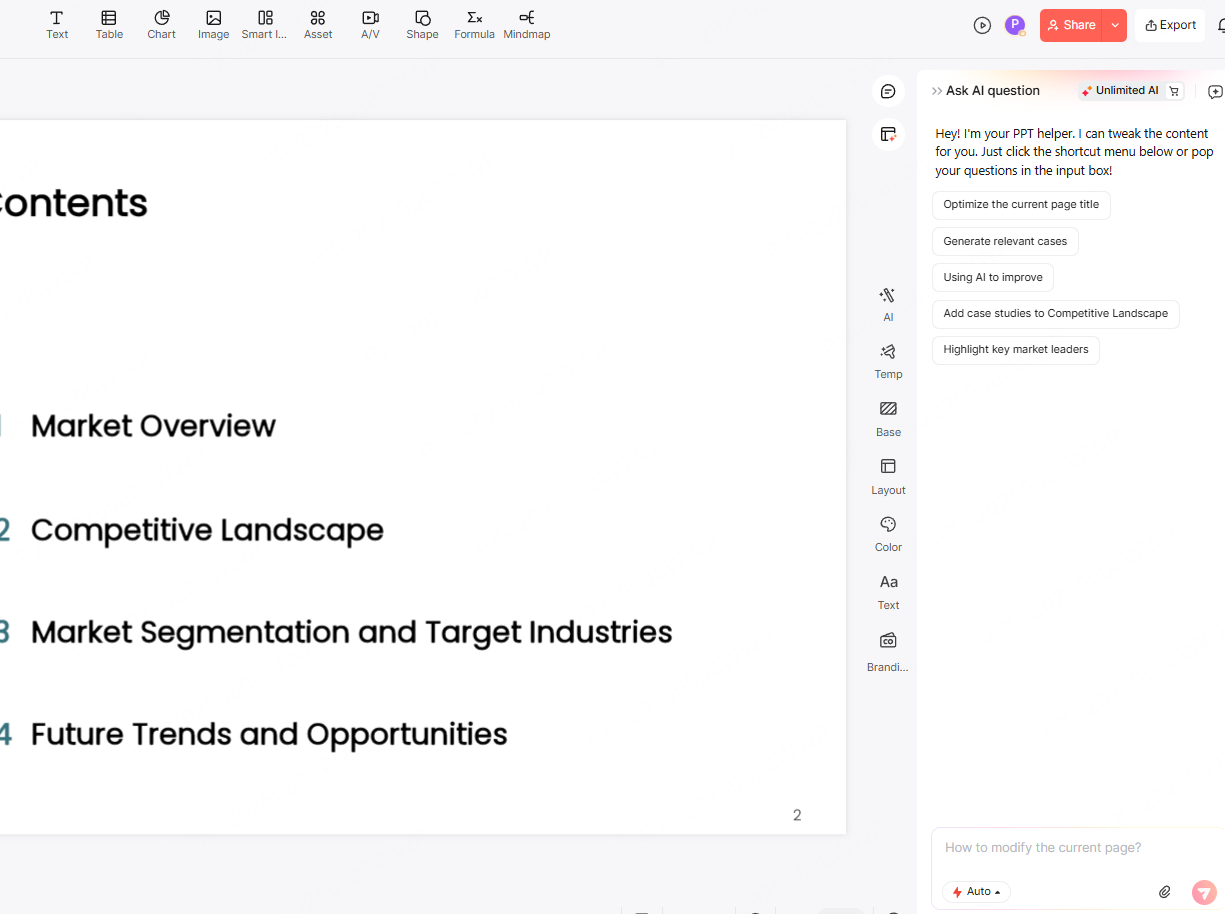The height and width of the screenshot is (914, 1225).
Task: Click the Export button
Action: click(1169, 24)
